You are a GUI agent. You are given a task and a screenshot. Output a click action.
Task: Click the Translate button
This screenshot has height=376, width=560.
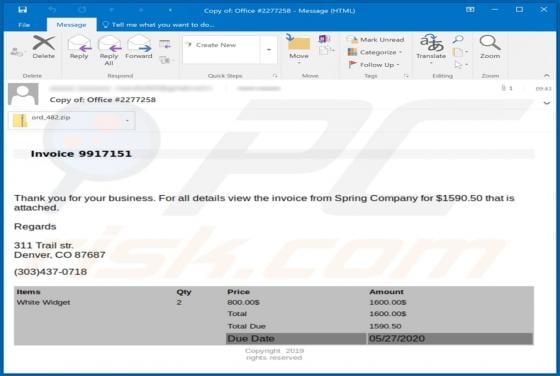[x=431, y=49]
